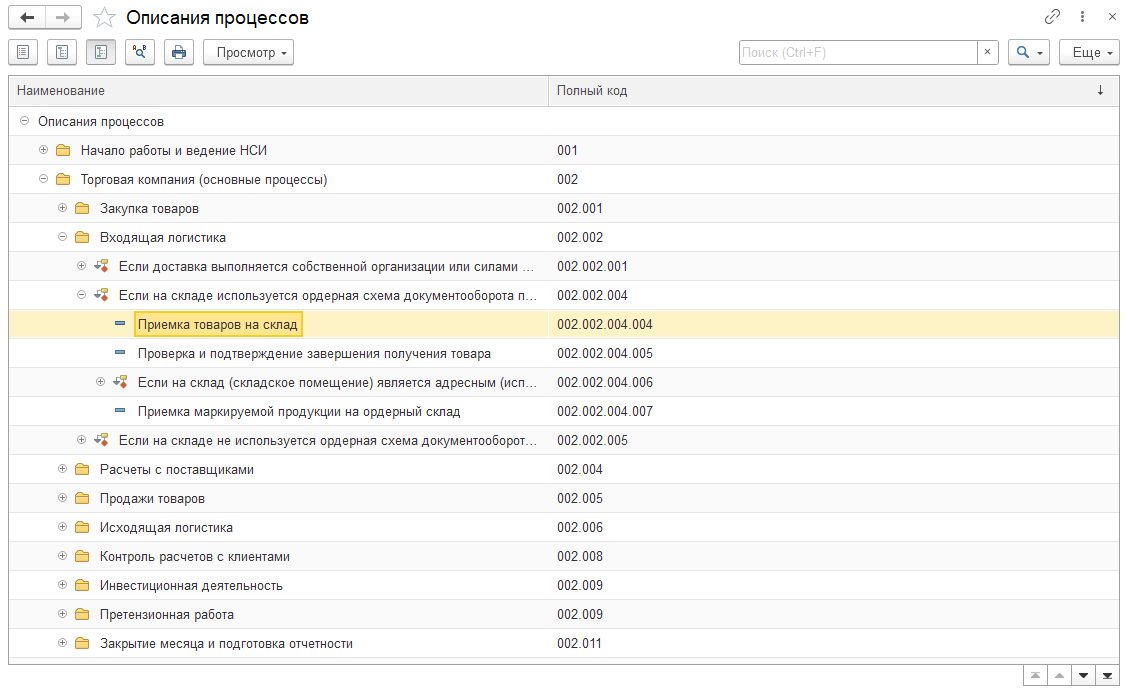1132x696 pixels.
Task: Toggle the active tree view mode button
Action: click(x=101, y=52)
